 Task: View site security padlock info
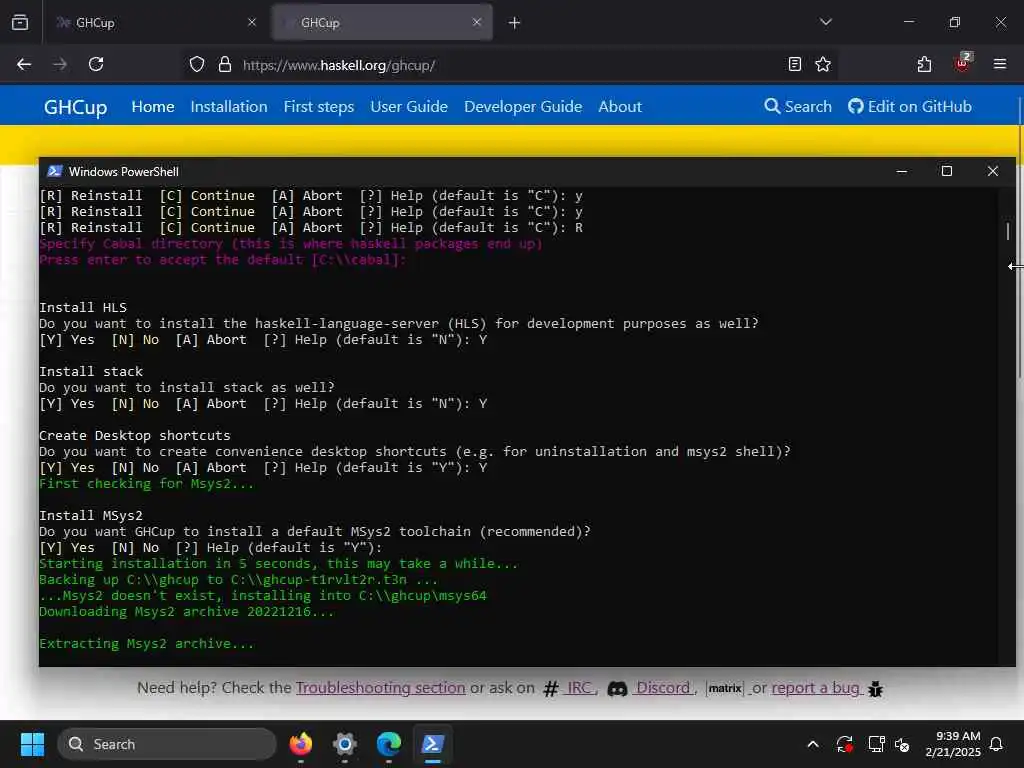tap(225, 65)
